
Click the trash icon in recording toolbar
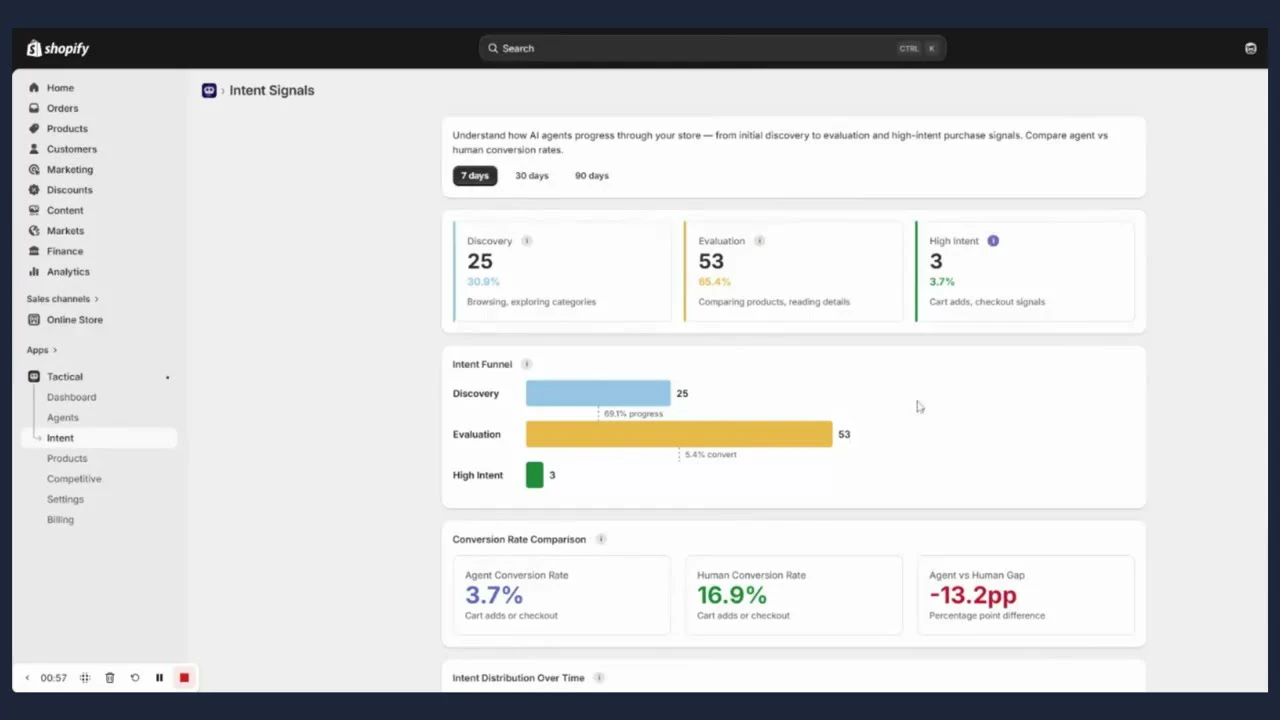110,678
